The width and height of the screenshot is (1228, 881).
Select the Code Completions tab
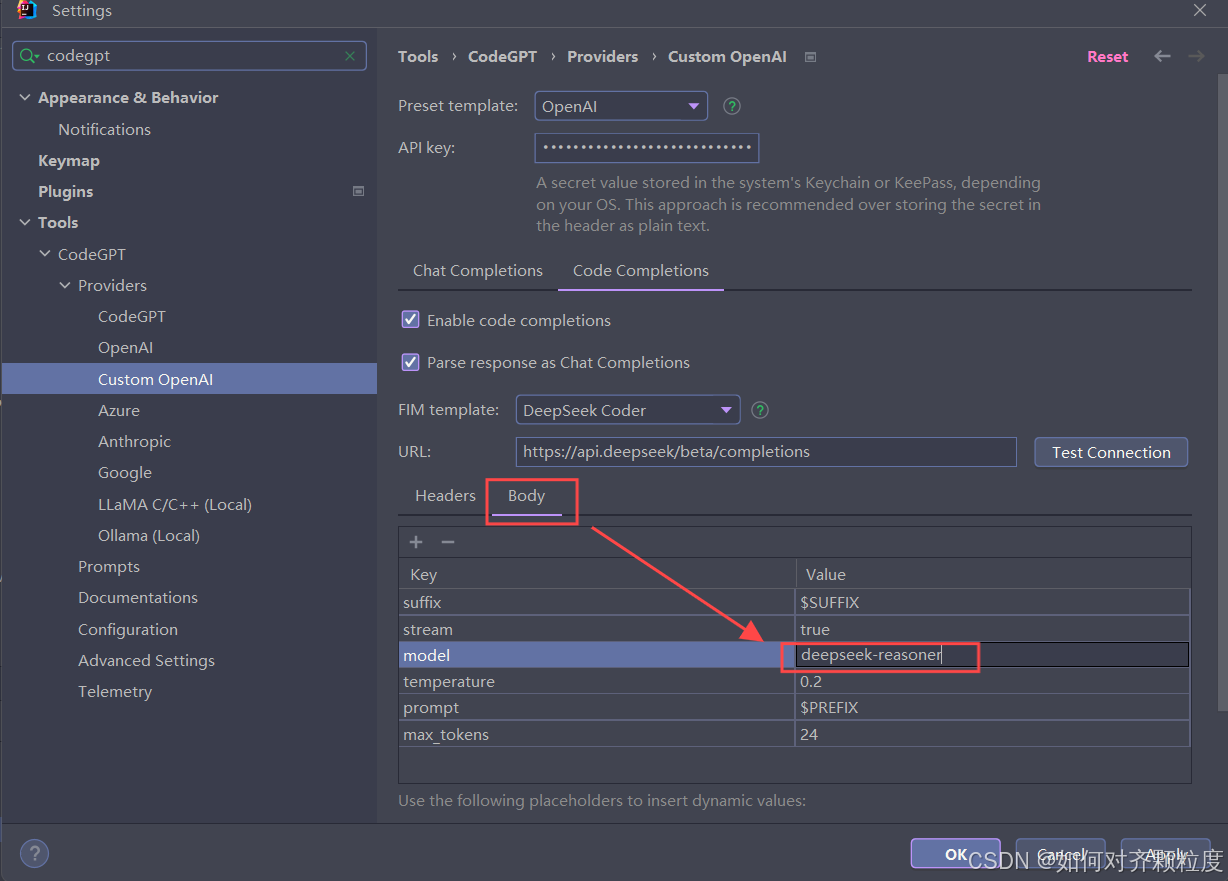(x=641, y=271)
